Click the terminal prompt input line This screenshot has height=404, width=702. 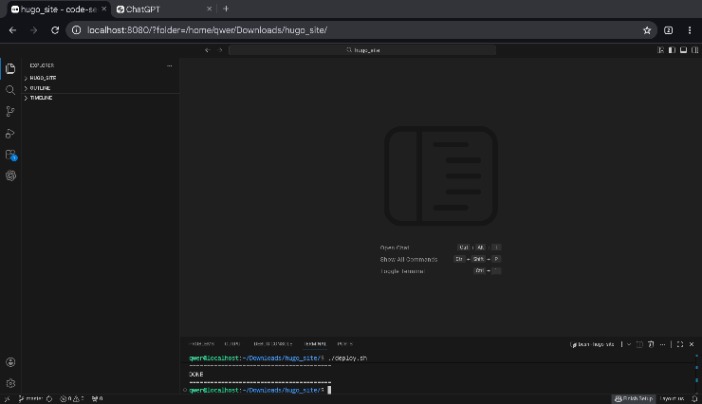[x=260, y=390]
